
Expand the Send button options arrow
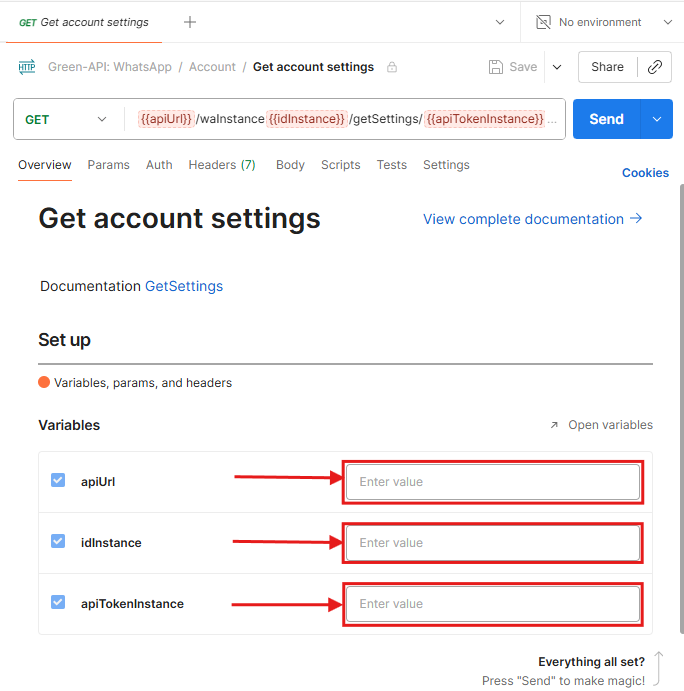coord(657,119)
